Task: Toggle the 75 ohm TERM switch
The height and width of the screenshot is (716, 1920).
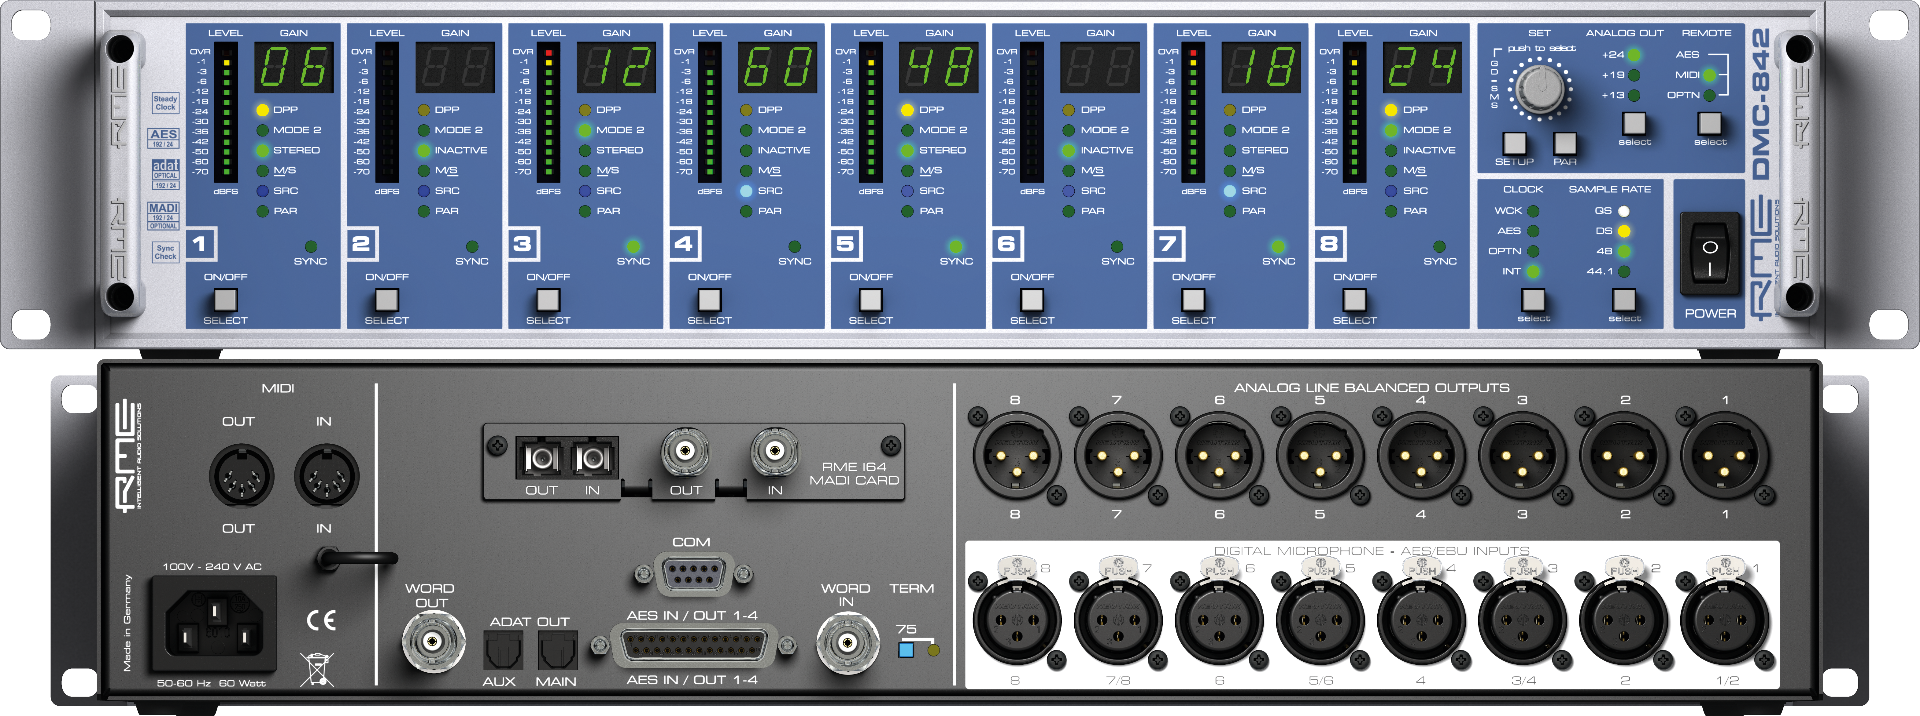Action: point(907,649)
